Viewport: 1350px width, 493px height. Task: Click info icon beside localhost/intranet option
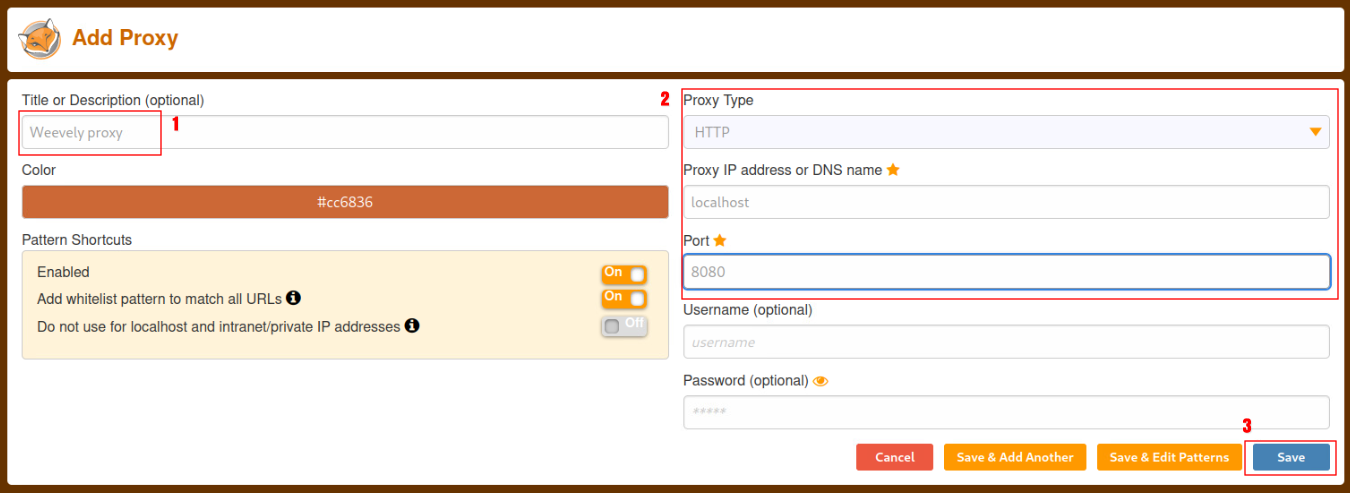(412, 326)
